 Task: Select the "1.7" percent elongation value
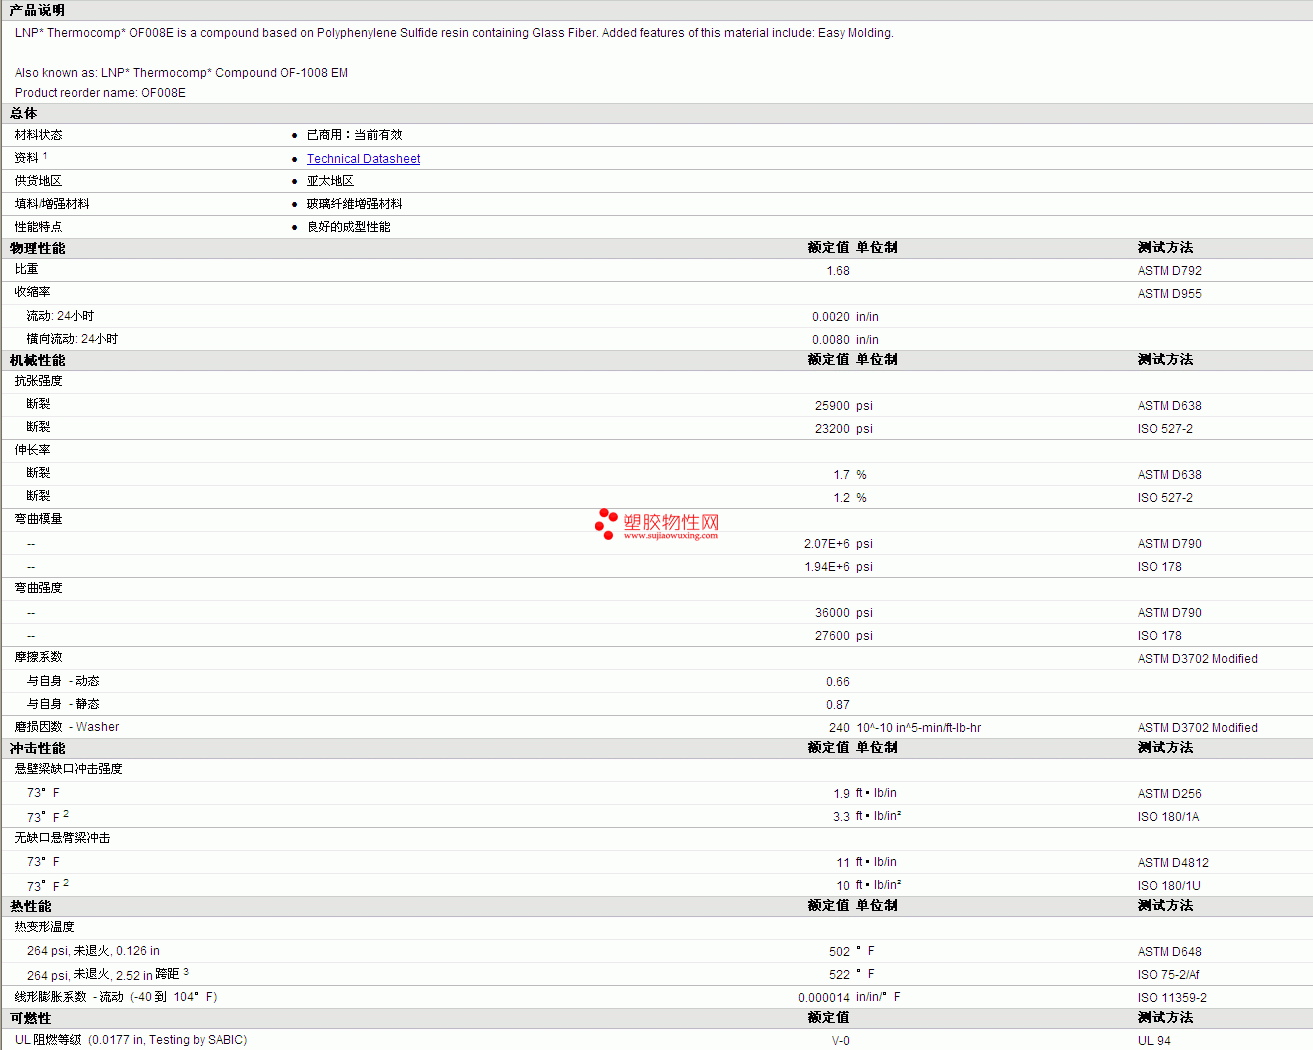[x=842, y=475]
